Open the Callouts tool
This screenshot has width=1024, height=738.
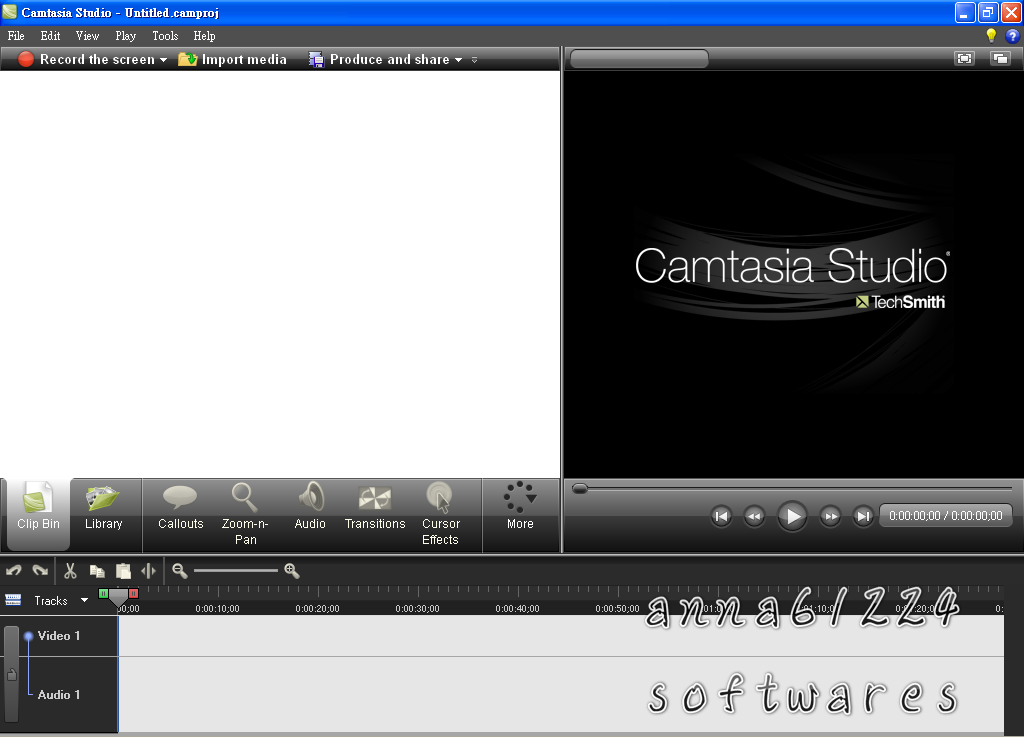180,508
